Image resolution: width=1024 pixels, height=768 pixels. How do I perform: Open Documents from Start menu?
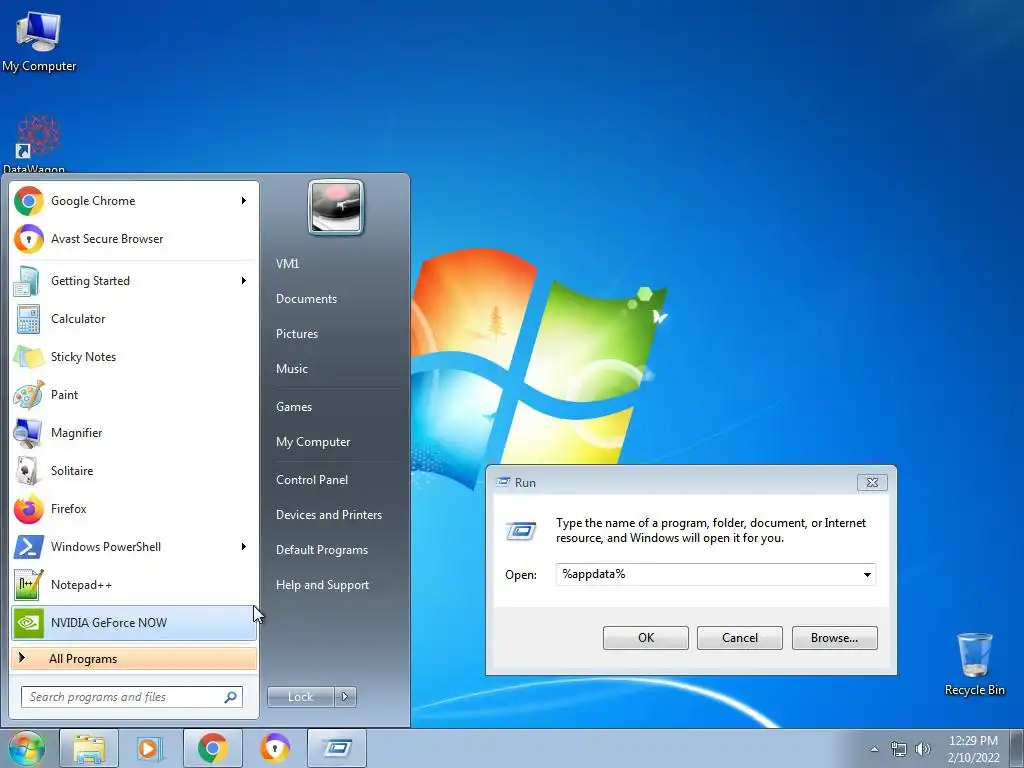pyautogui.click(x=306, y=298)
